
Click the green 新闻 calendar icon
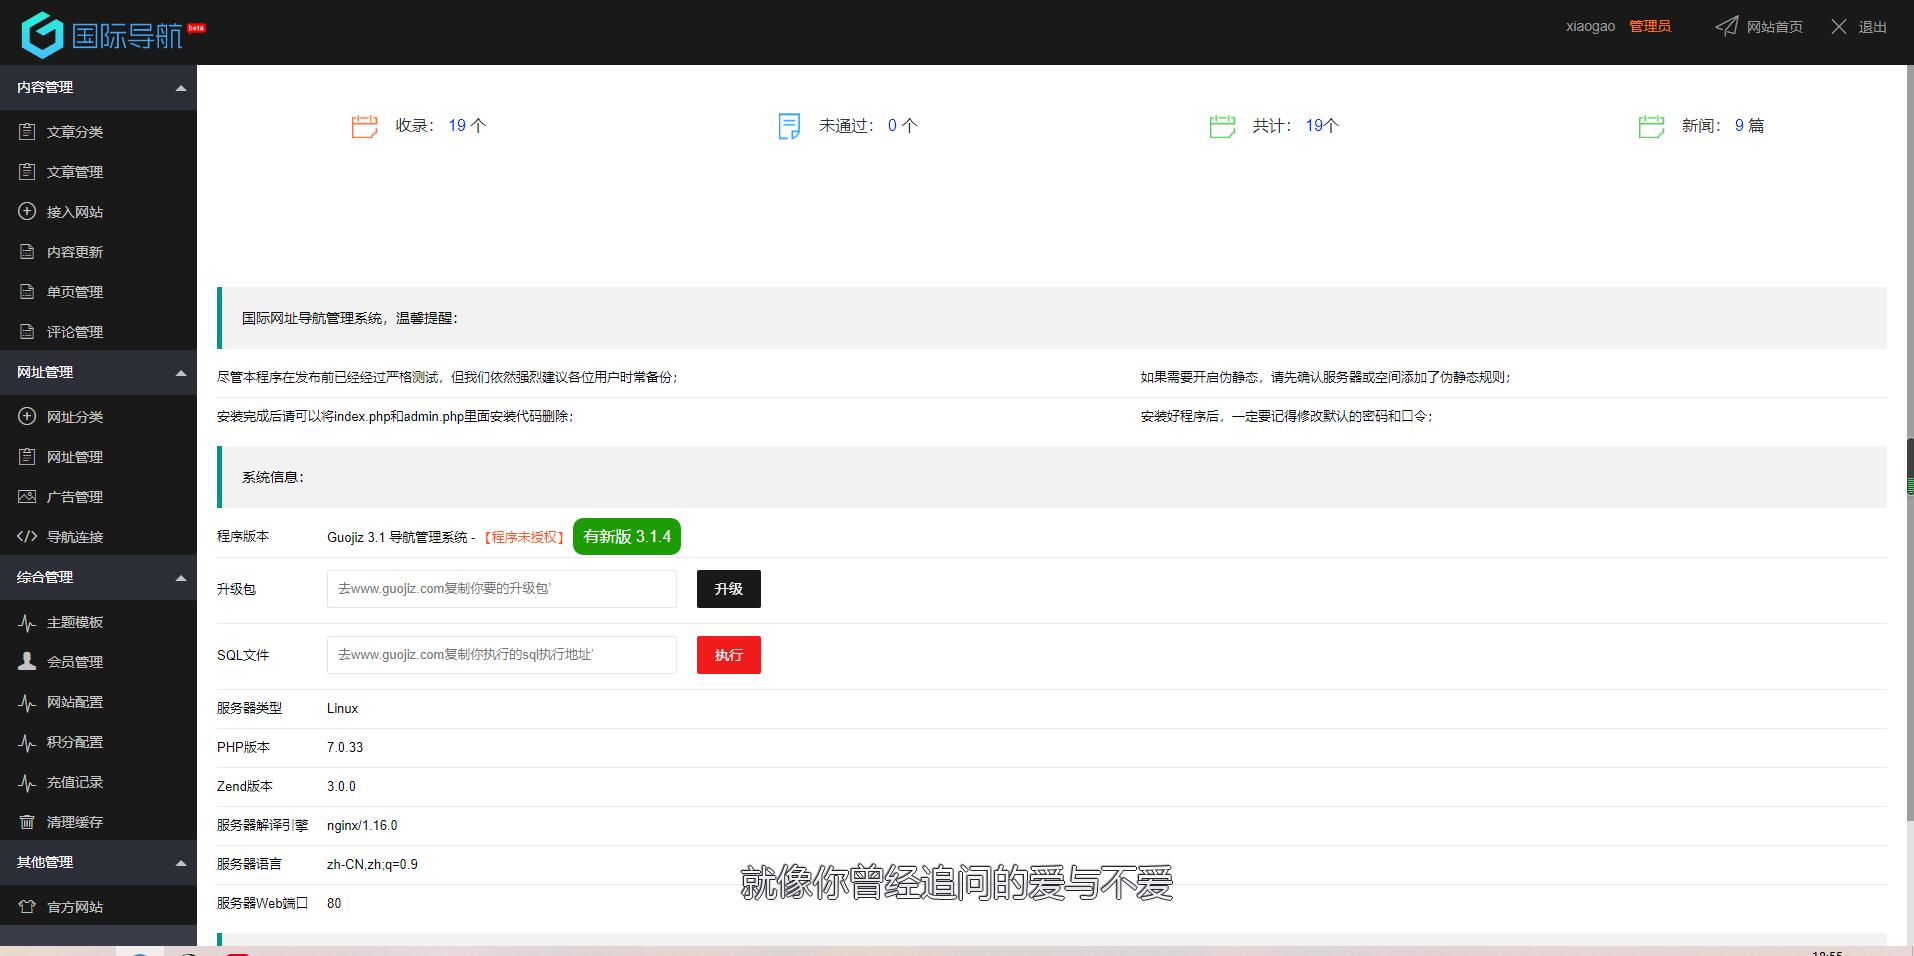click(1651, 126)
